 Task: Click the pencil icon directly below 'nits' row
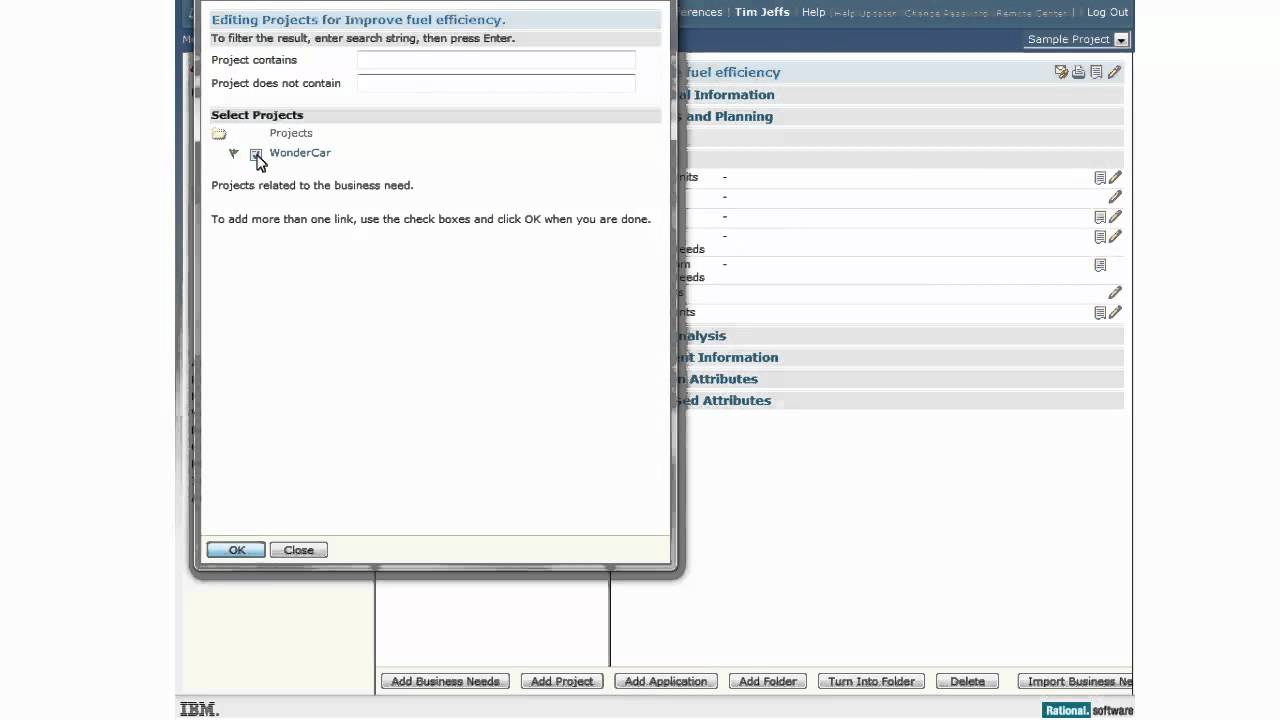[x=1115, y=197]
